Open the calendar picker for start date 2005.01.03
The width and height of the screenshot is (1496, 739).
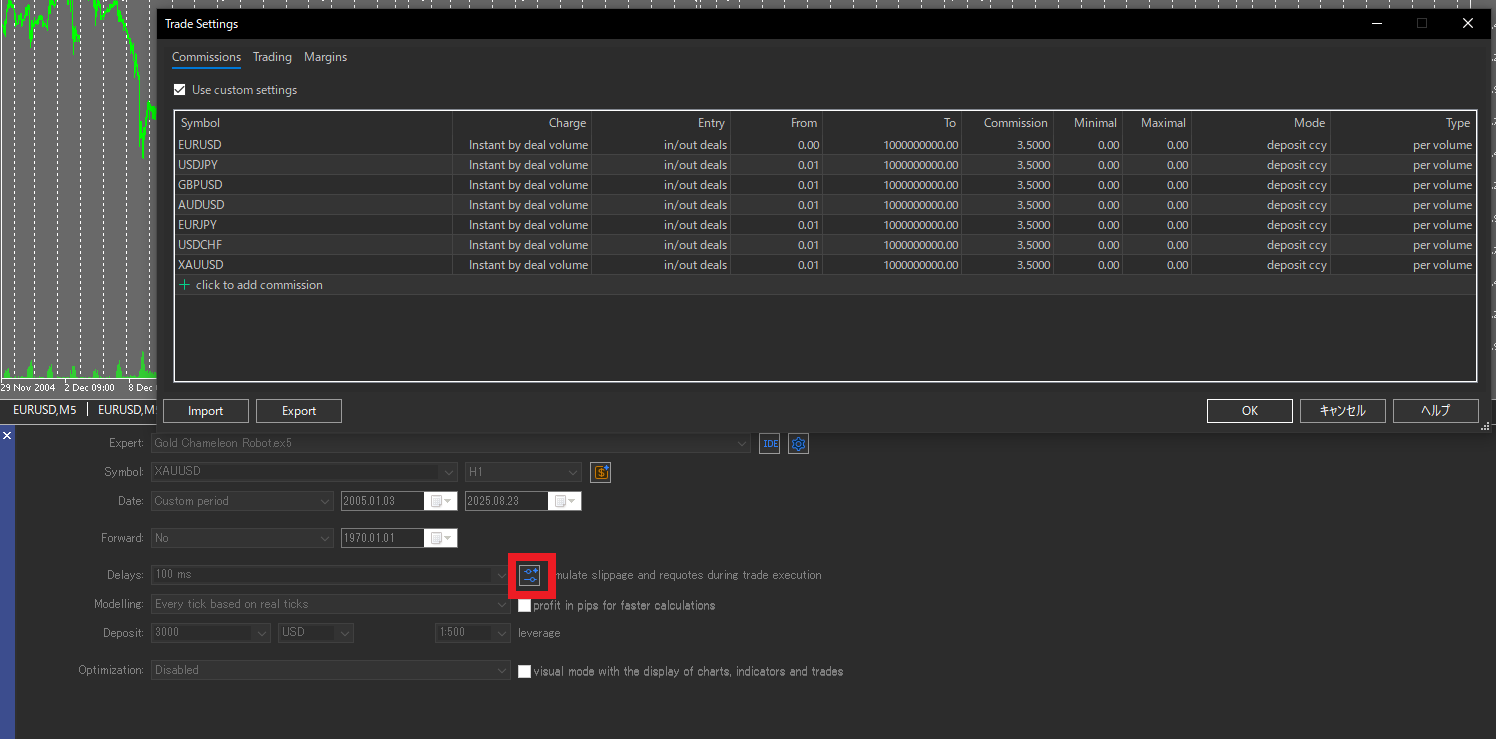coord(438,500)
